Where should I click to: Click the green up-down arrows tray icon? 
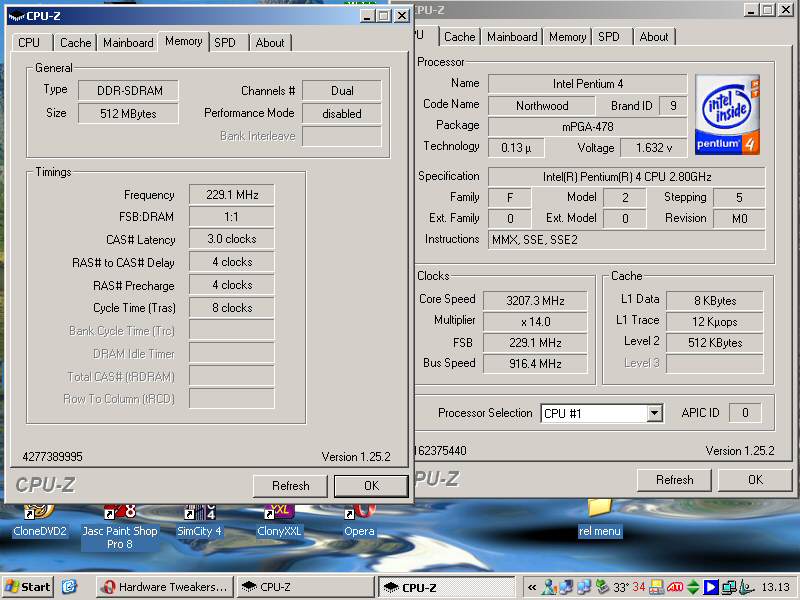(x=693, y=587)
